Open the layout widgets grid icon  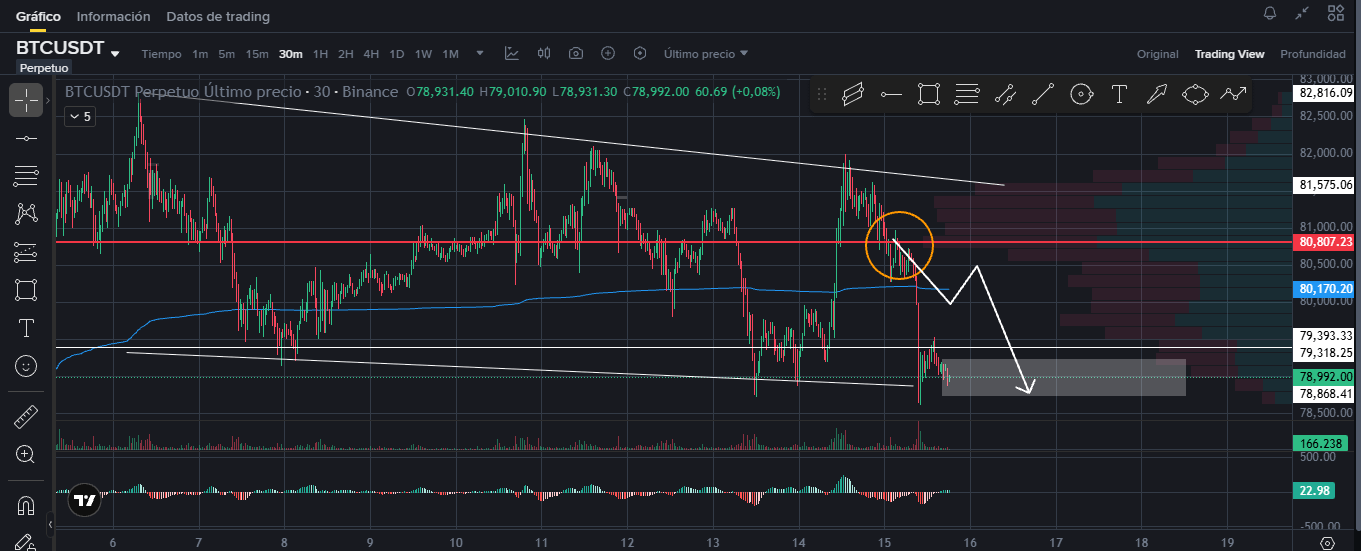coord(1334,13)
